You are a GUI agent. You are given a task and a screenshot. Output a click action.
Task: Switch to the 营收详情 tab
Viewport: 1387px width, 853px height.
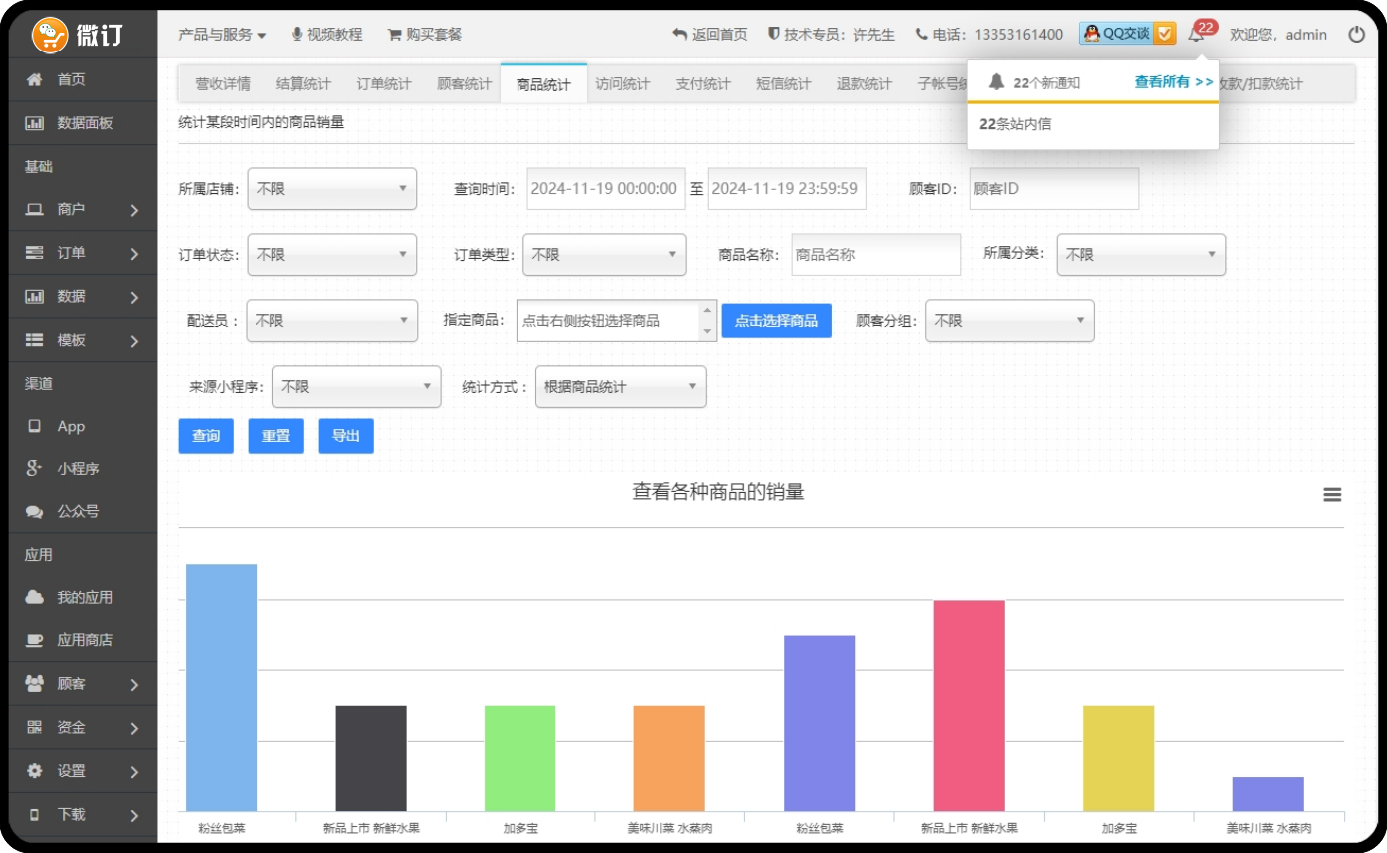(223, 84)
